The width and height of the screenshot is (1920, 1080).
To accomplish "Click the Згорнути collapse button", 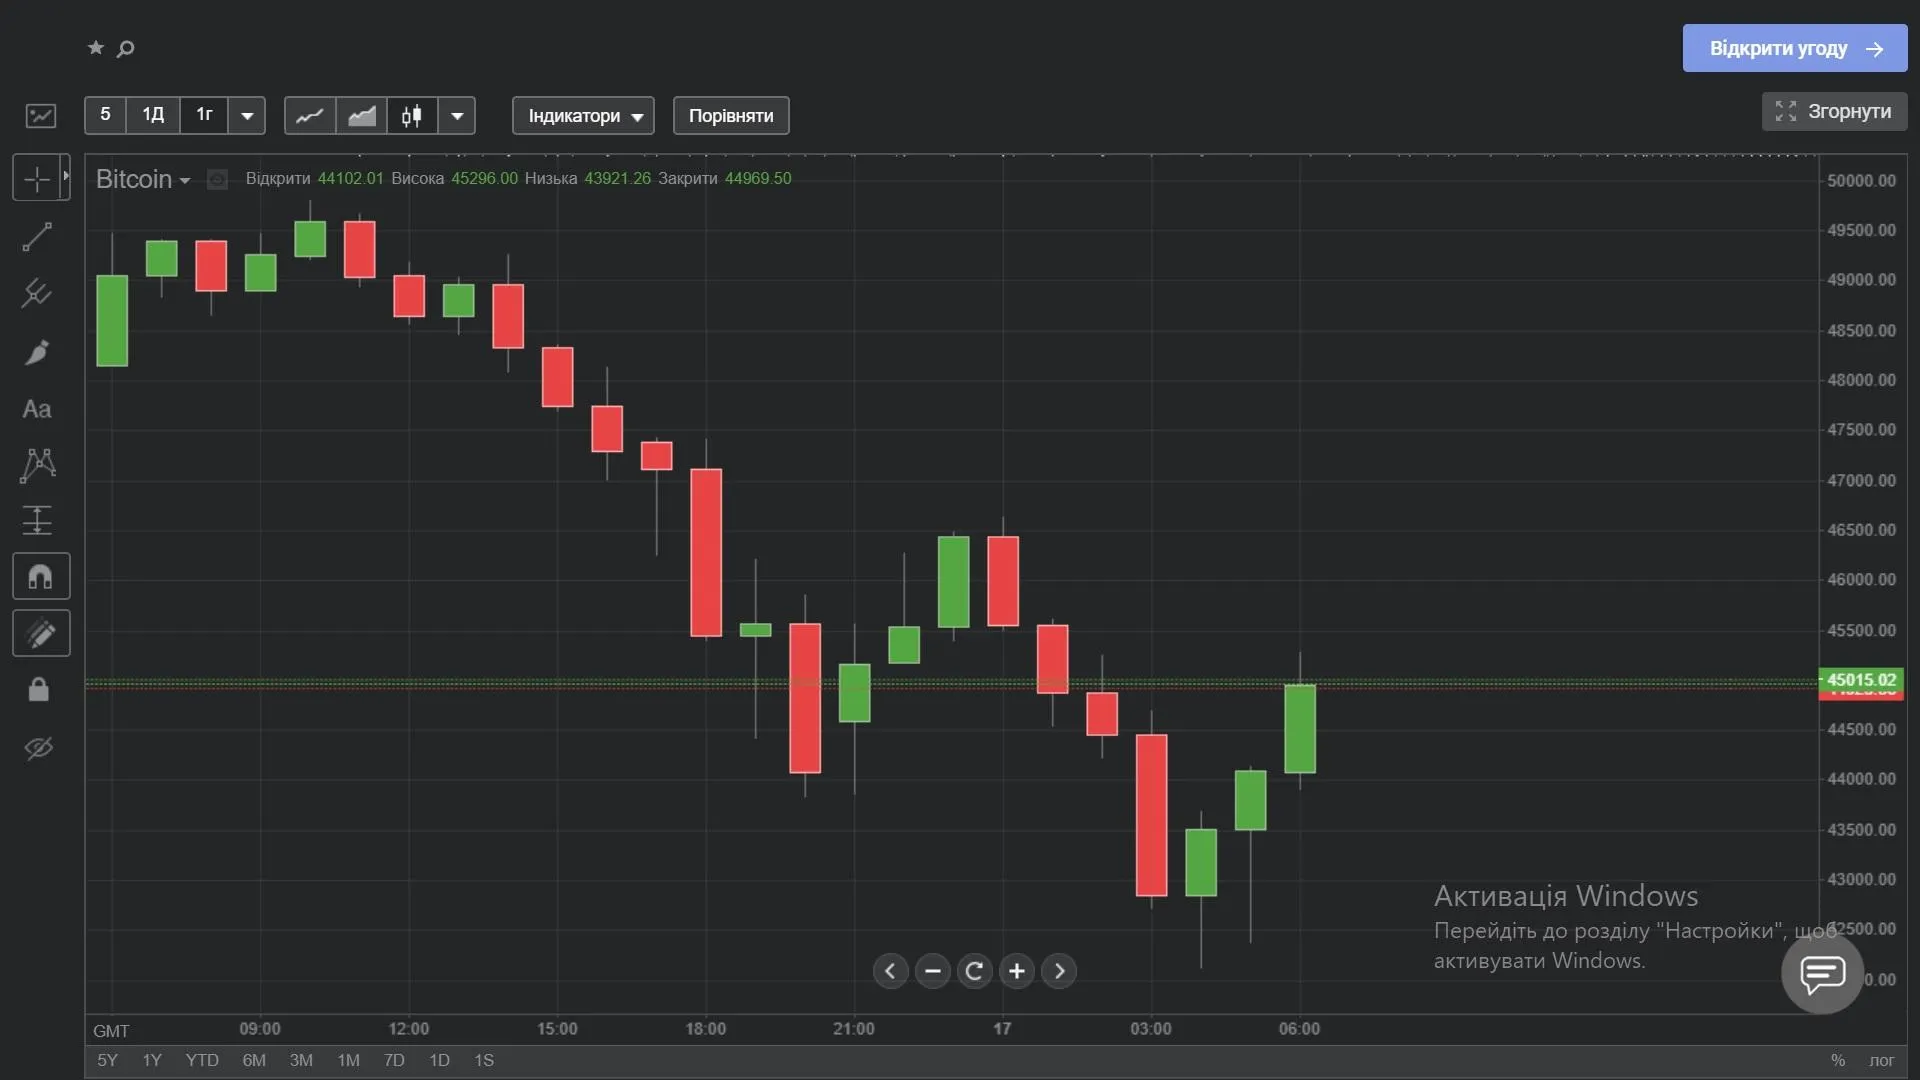I will pos(1834,112).
